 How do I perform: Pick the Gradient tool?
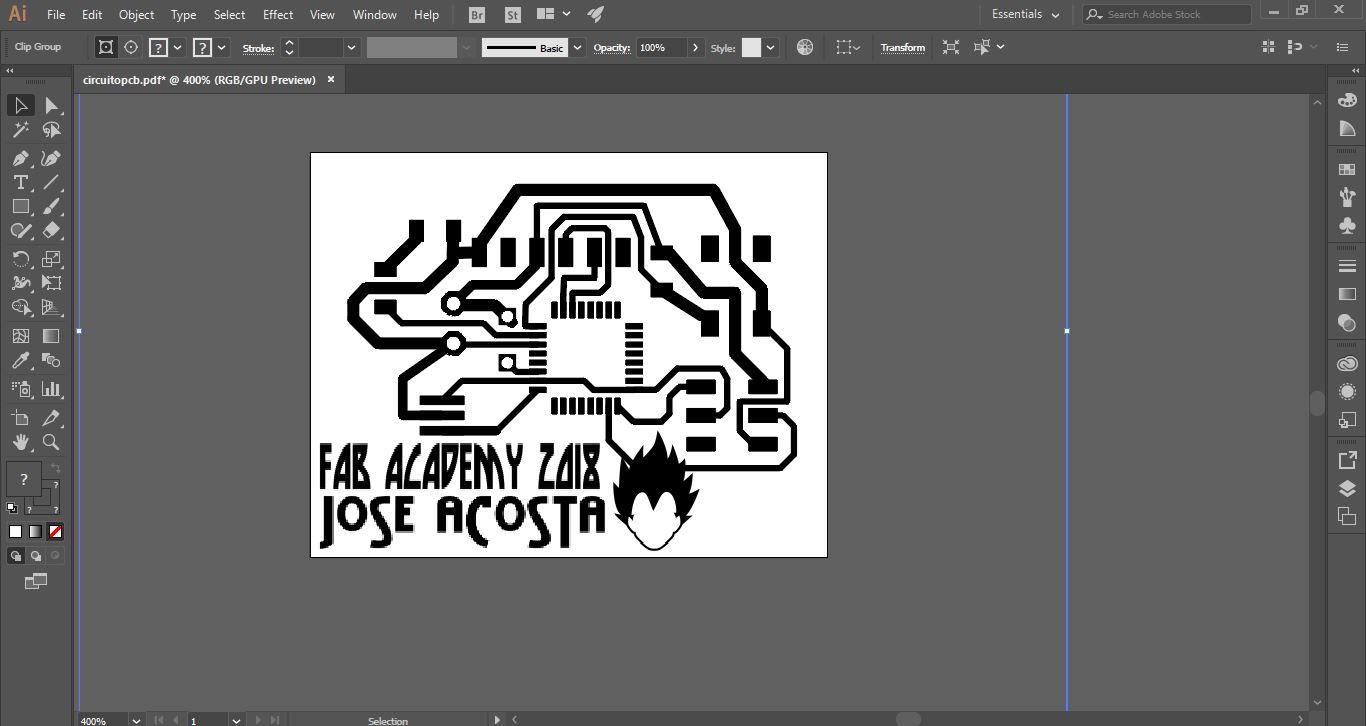coord(51,336)
